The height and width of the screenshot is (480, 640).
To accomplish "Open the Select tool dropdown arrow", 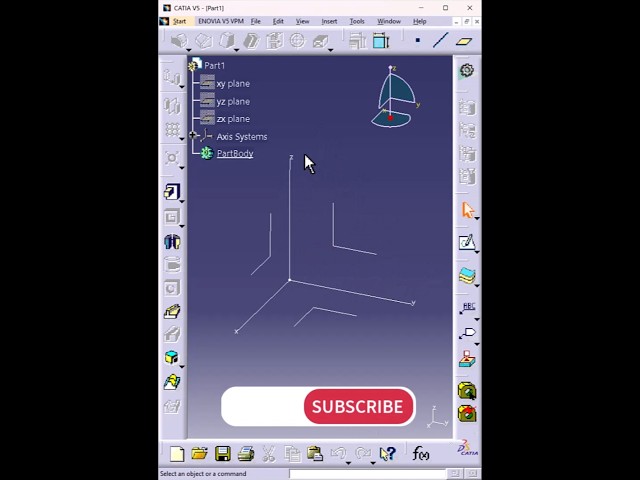I will click(x=477, y=219).
